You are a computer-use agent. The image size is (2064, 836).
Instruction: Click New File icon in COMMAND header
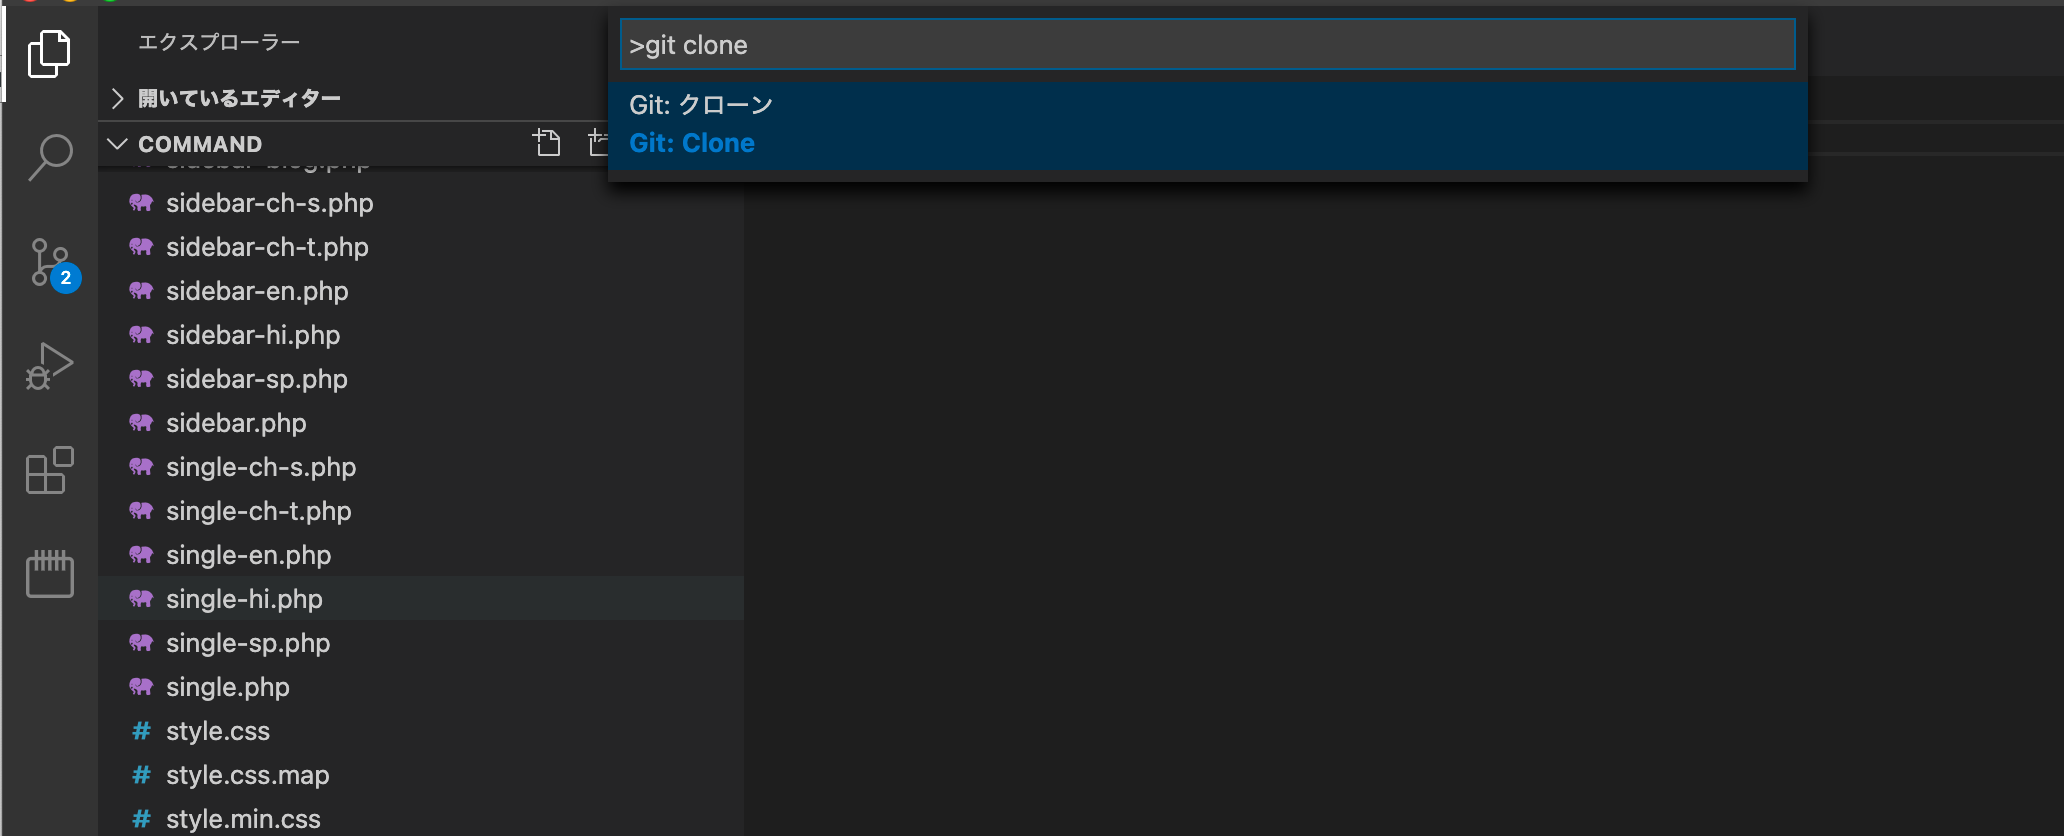[546, 143]
